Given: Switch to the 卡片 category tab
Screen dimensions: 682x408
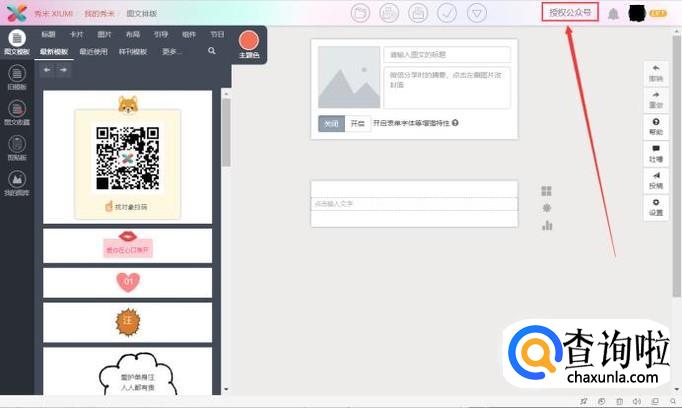Looking at the screenshot, I should click(76, 34).
